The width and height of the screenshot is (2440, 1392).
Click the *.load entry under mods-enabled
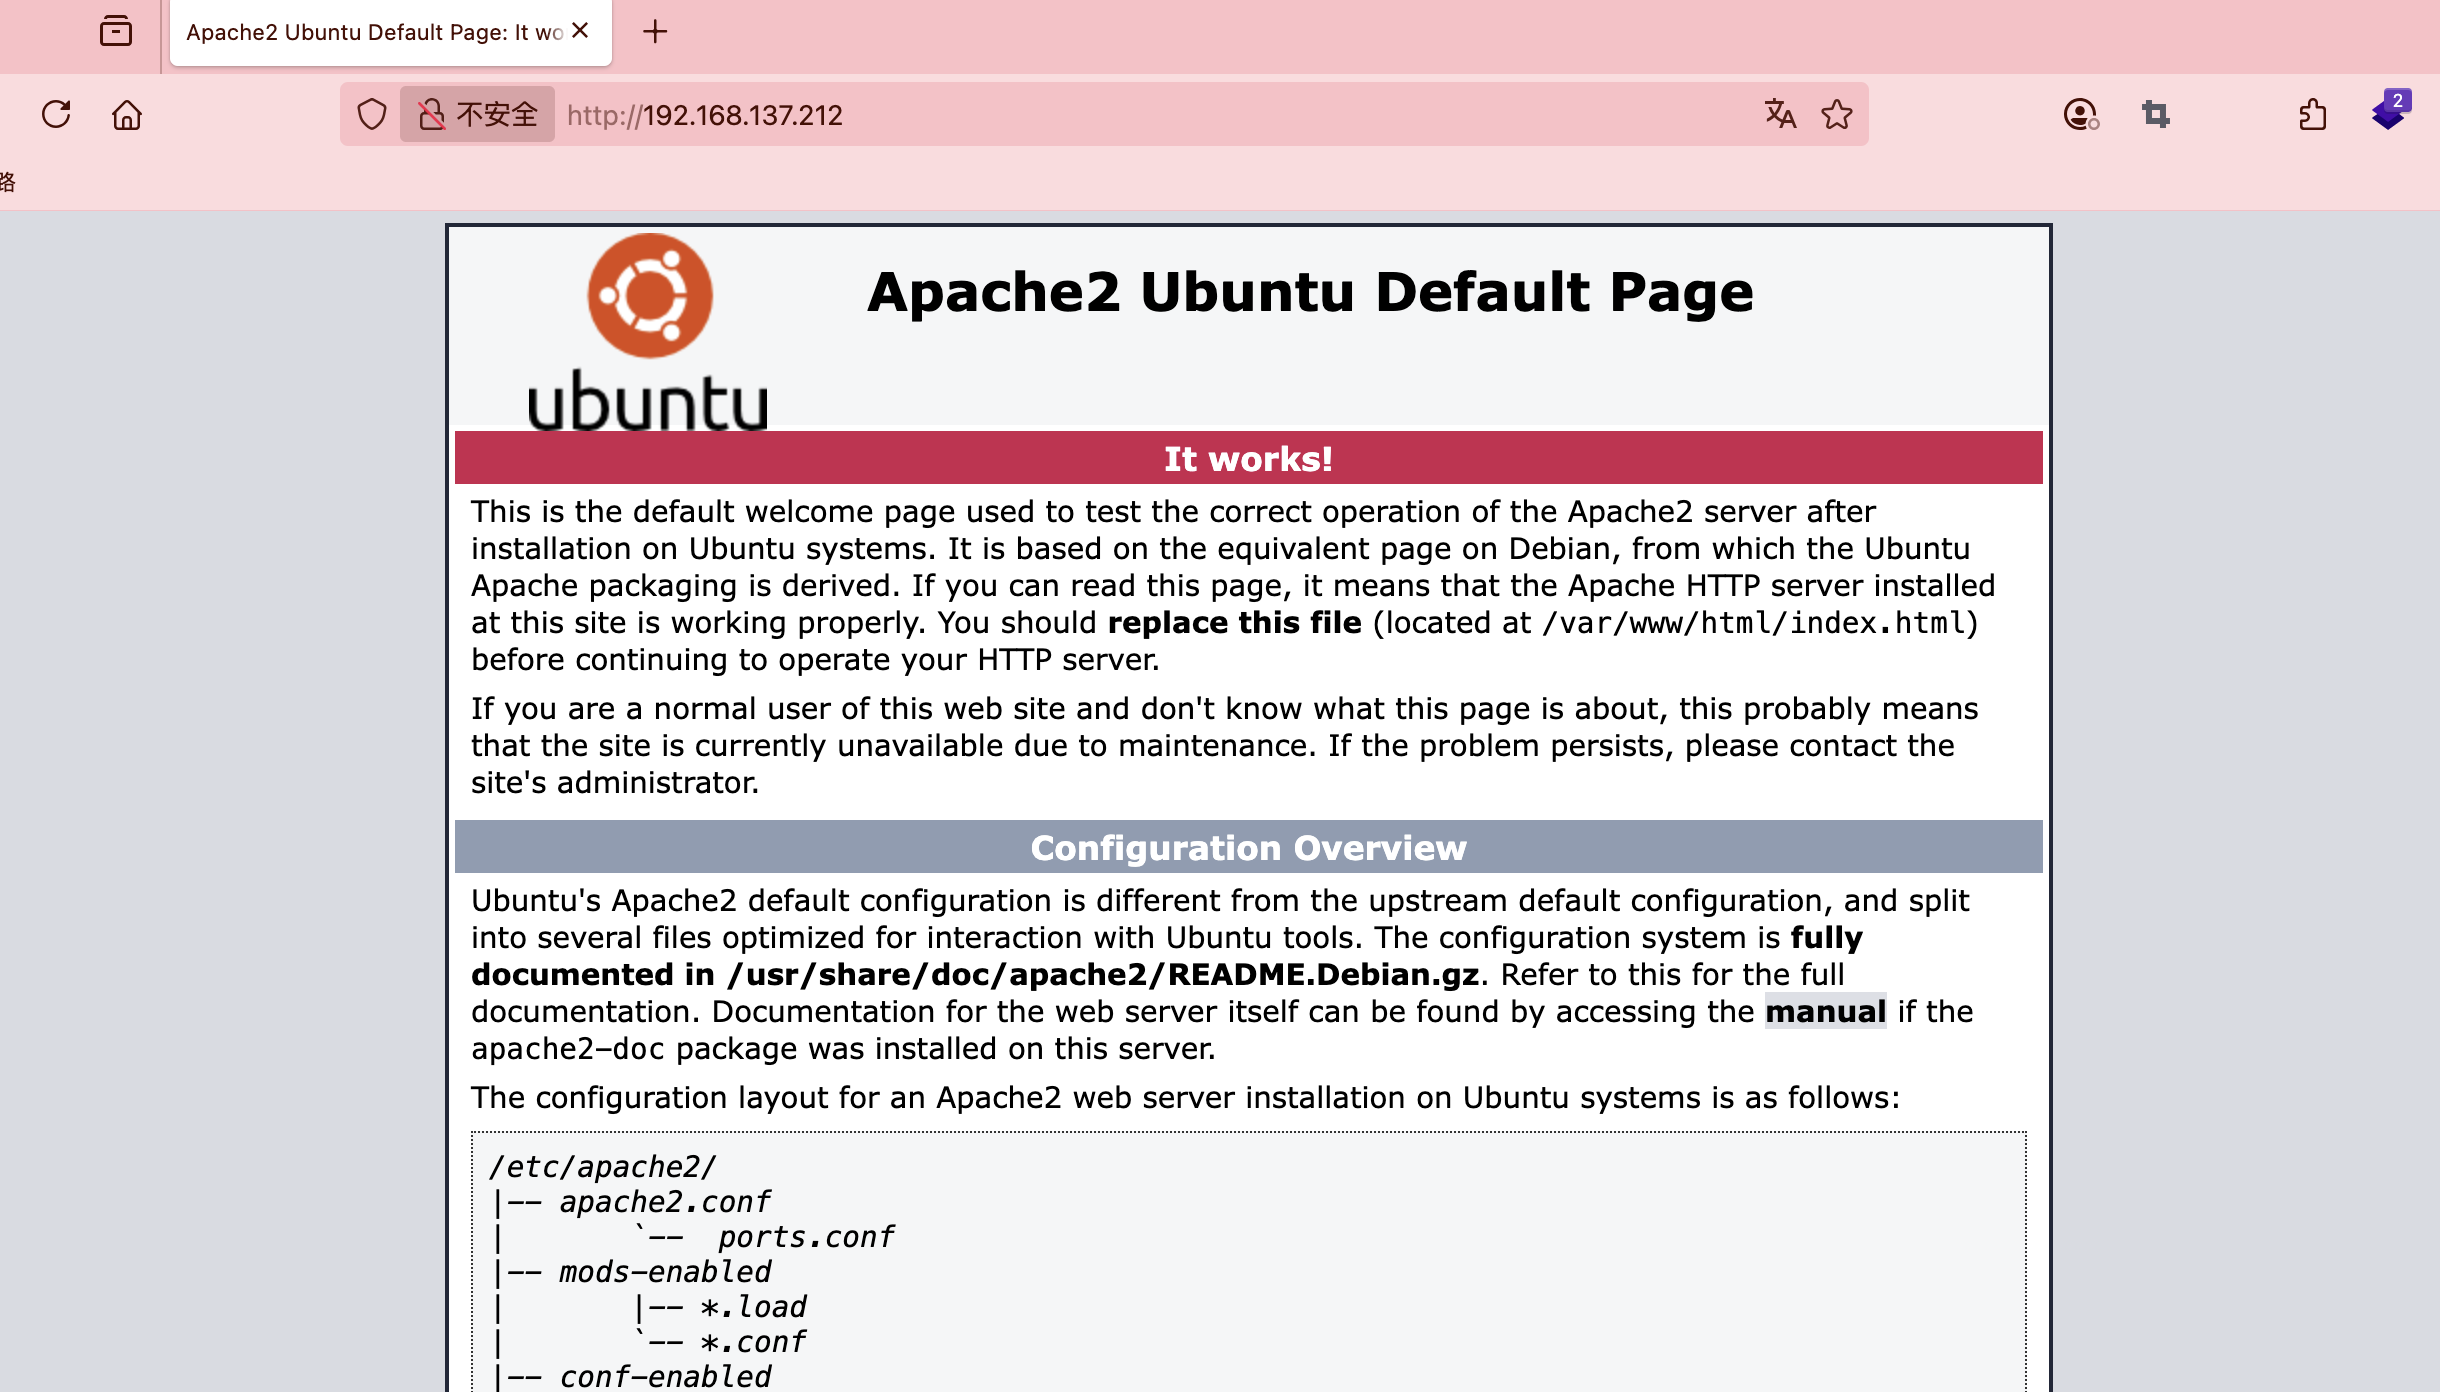(x=753, y=1306)
